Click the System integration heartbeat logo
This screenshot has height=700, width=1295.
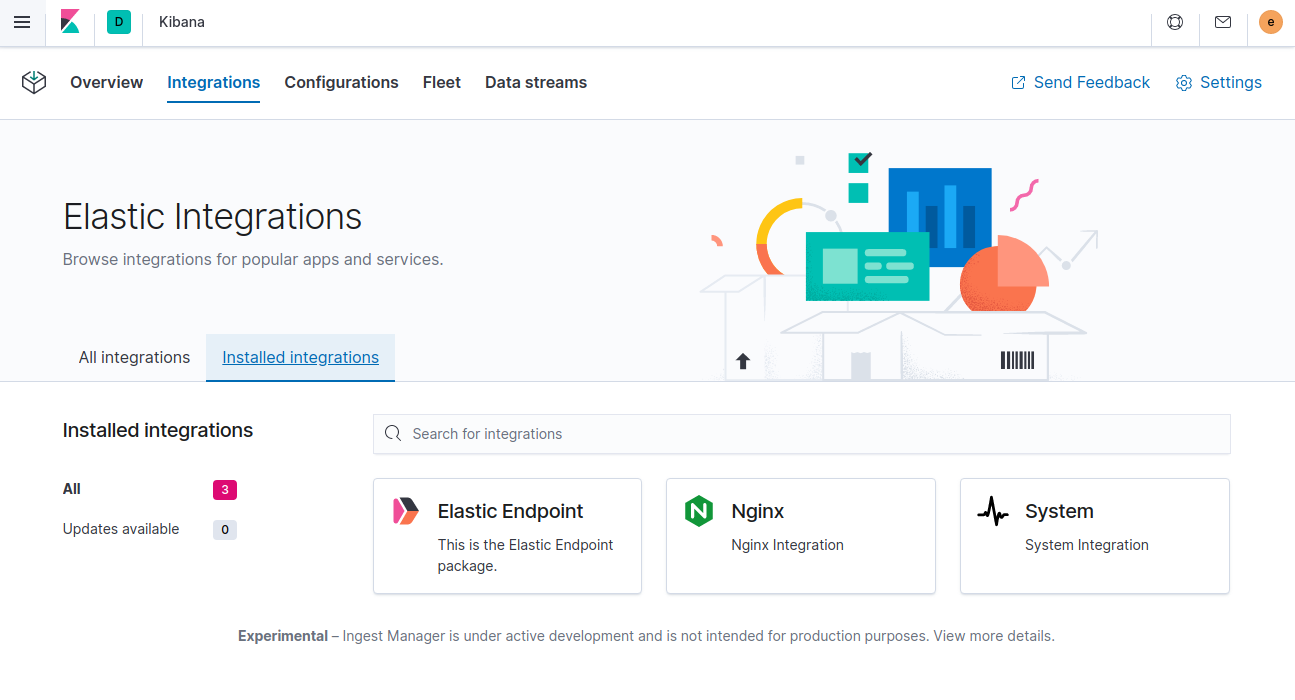[x=993, y=510]
